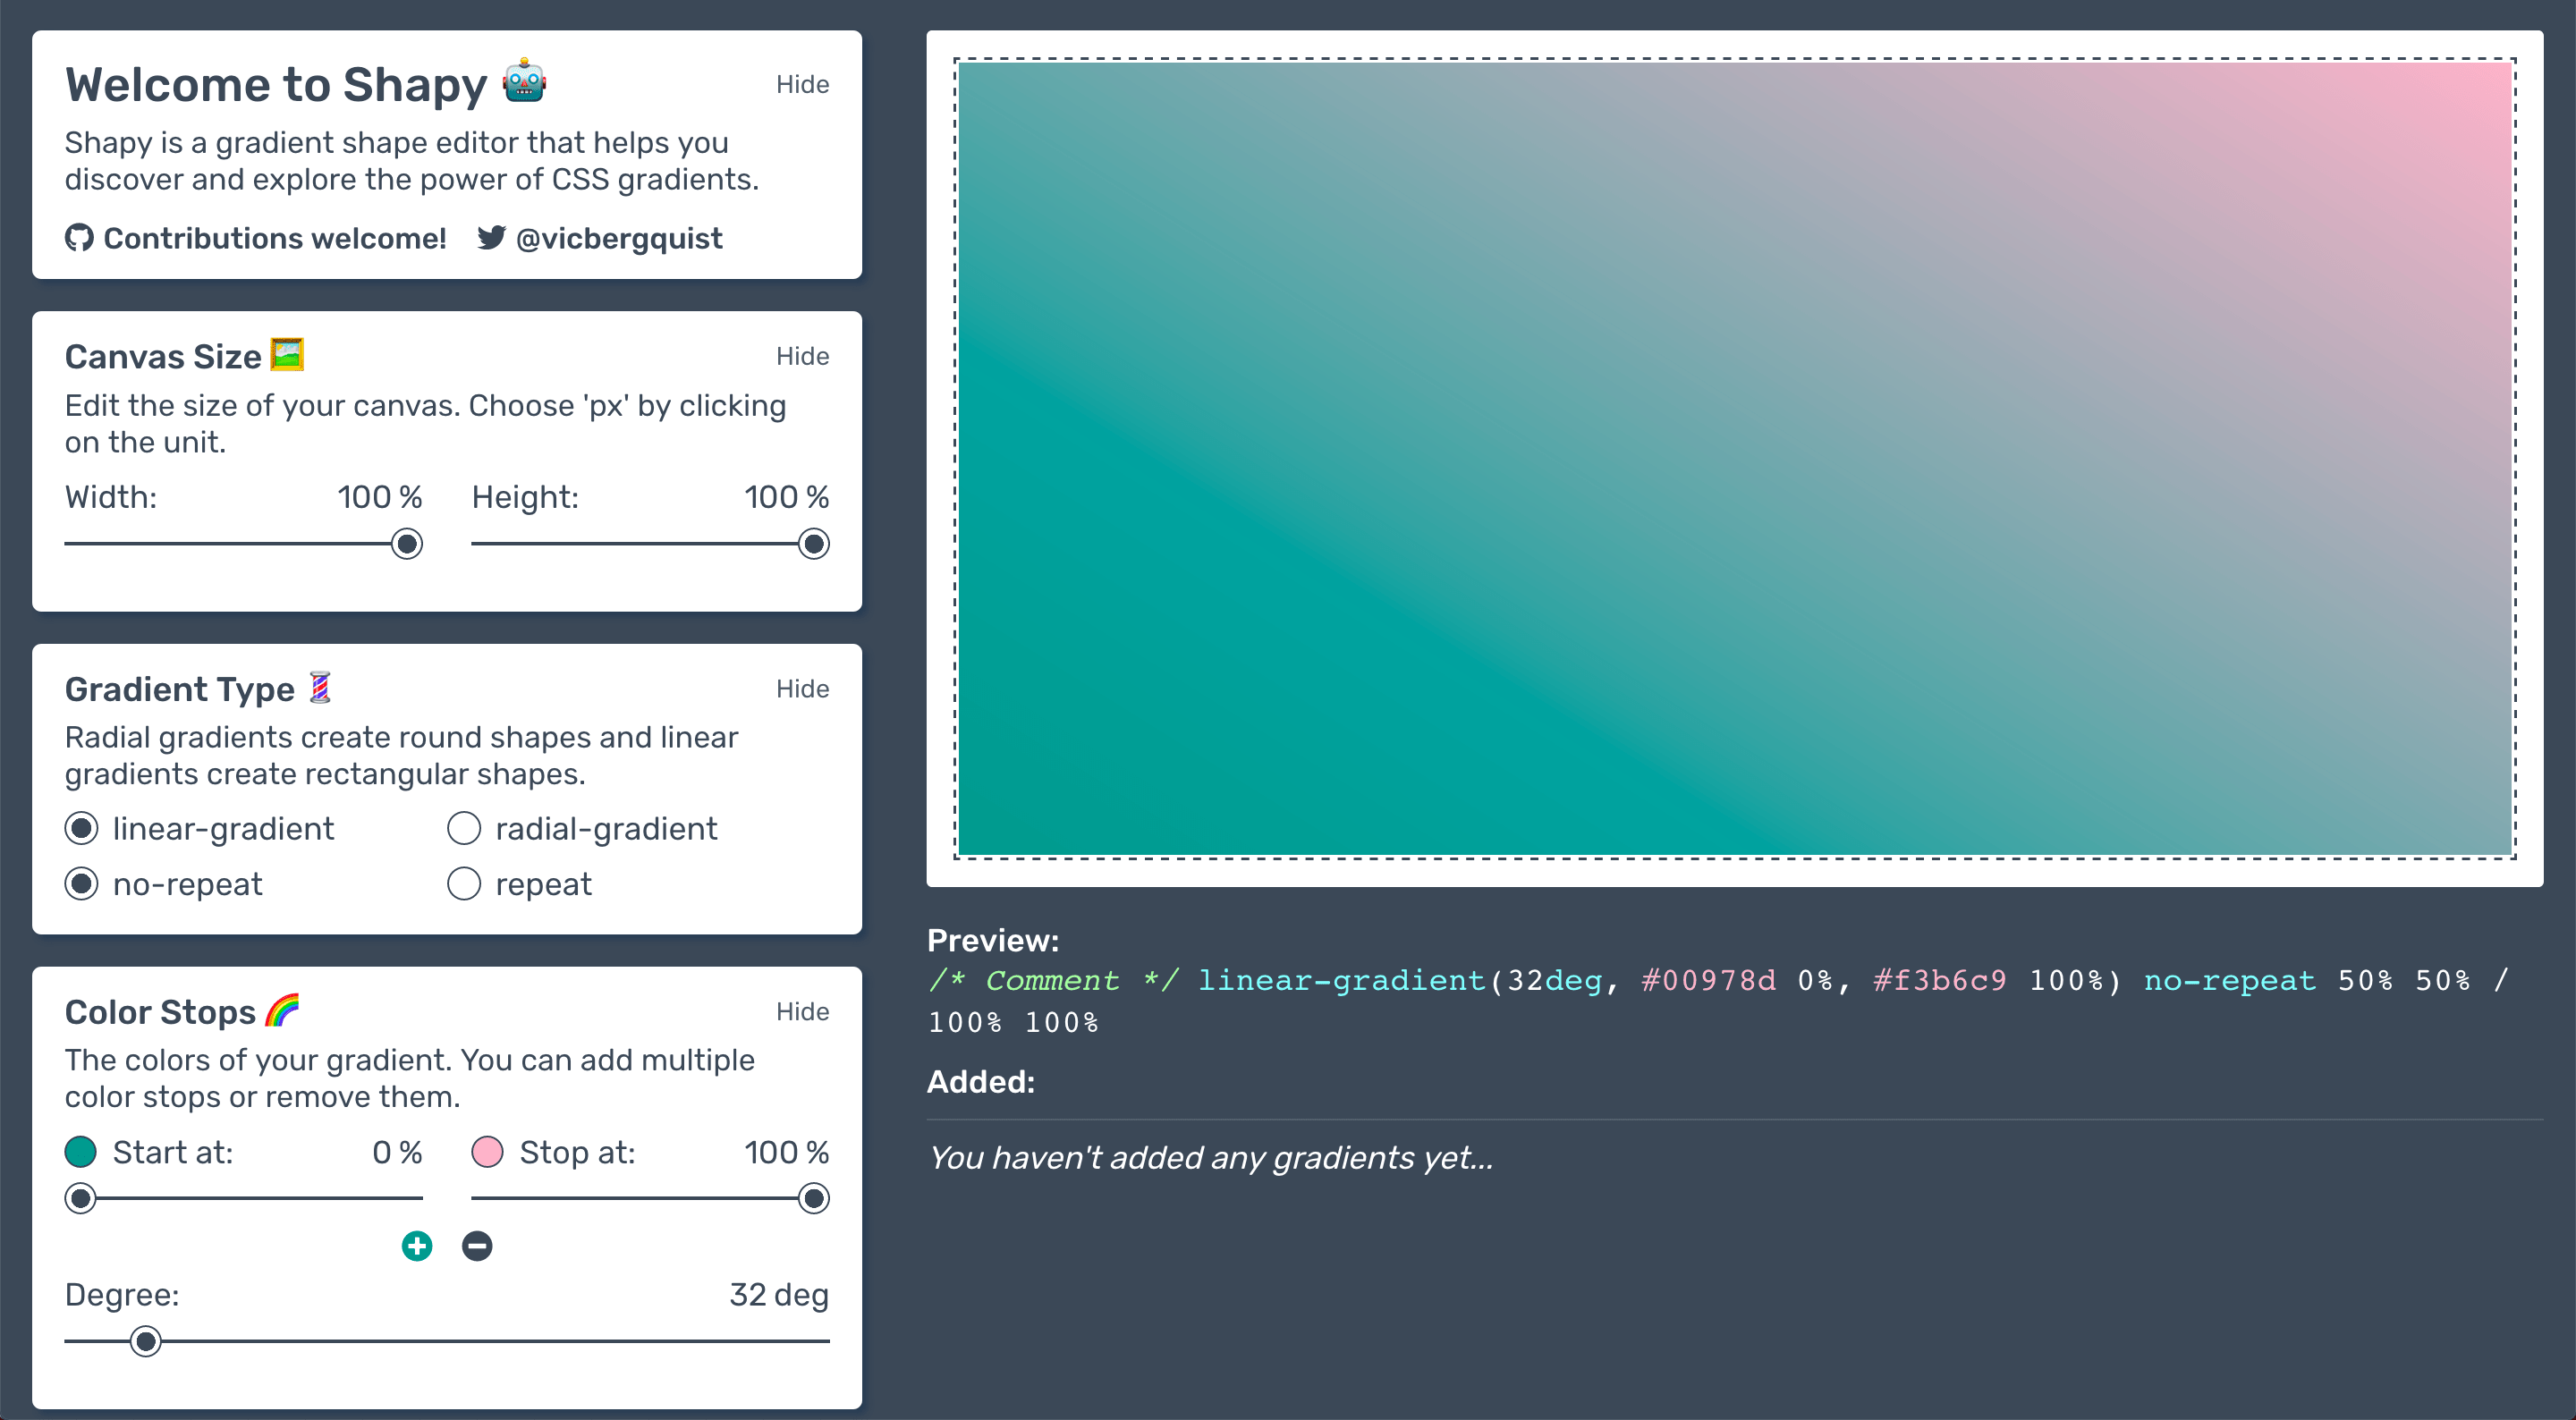Click the Added: heading
The width and height of the screenshot is (2576, 1420).
pos(981,1082)
